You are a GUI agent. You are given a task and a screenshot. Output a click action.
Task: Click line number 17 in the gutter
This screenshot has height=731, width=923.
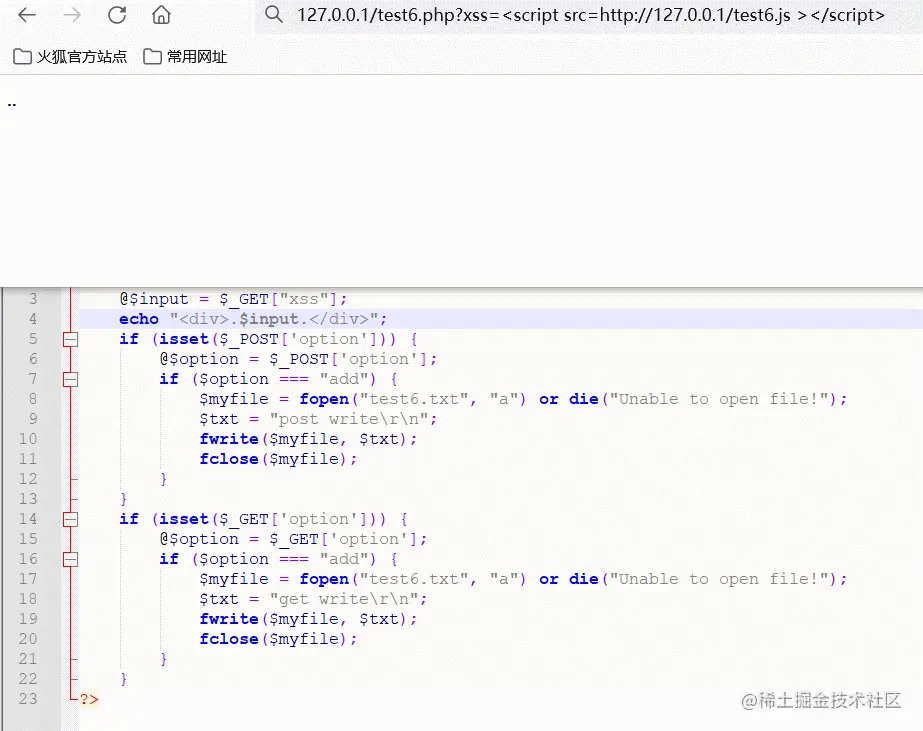[x=28, y=579]
